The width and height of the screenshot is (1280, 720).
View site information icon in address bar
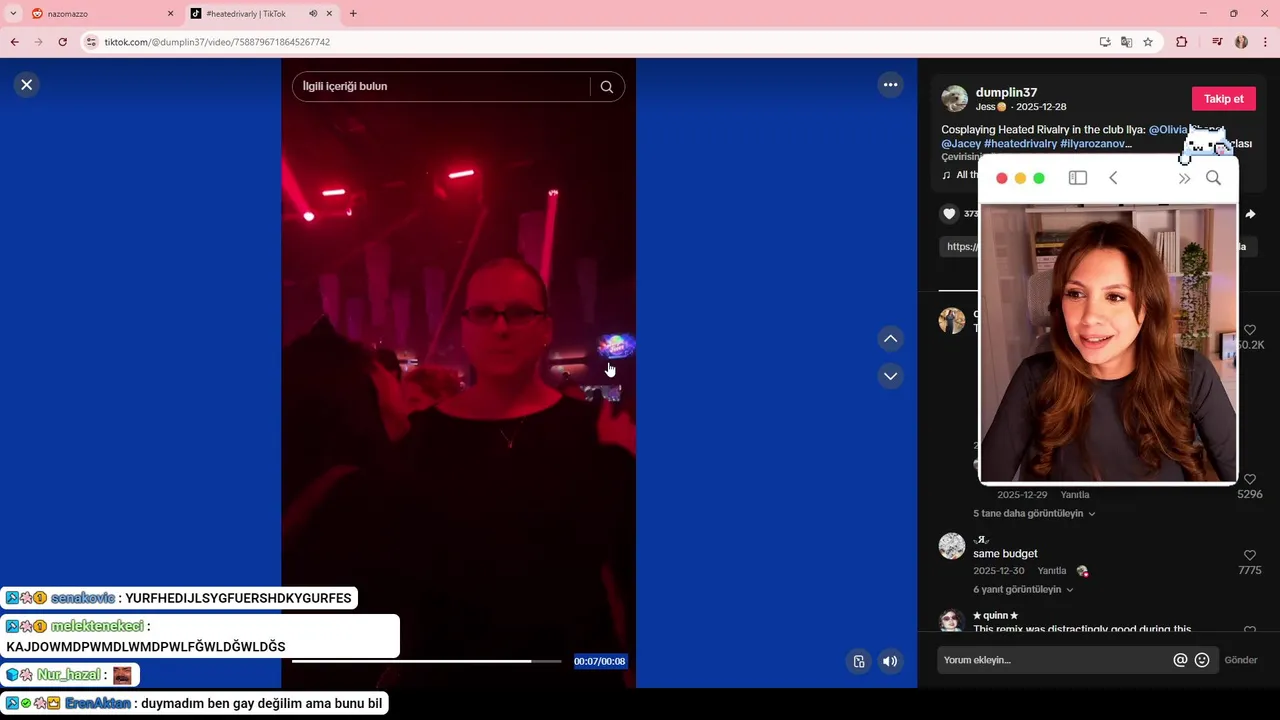pyautogui.click(x=91, y=42)
